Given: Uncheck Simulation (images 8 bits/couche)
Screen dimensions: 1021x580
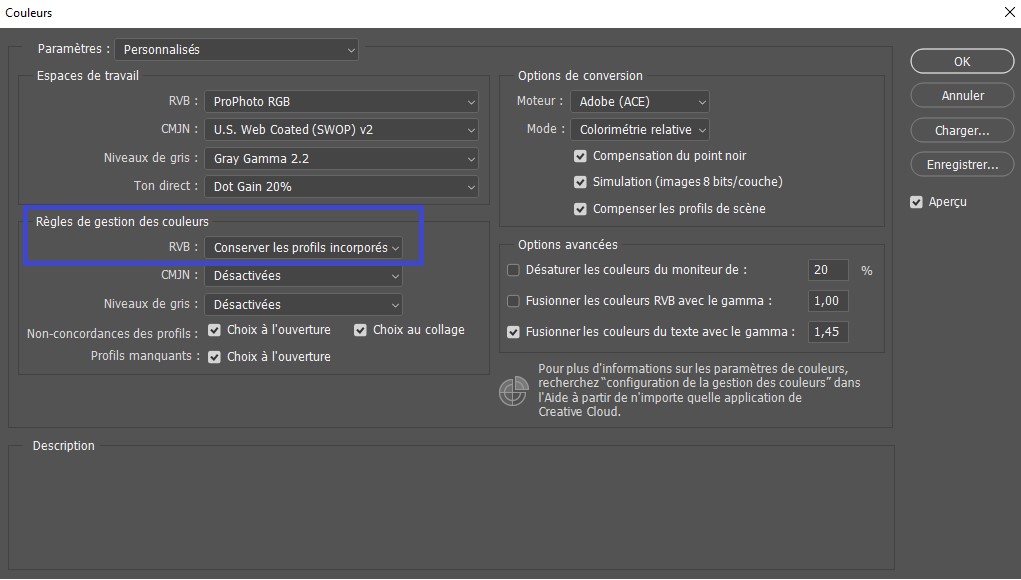Looking at the screenshot, I should click(x=580, y=182).
